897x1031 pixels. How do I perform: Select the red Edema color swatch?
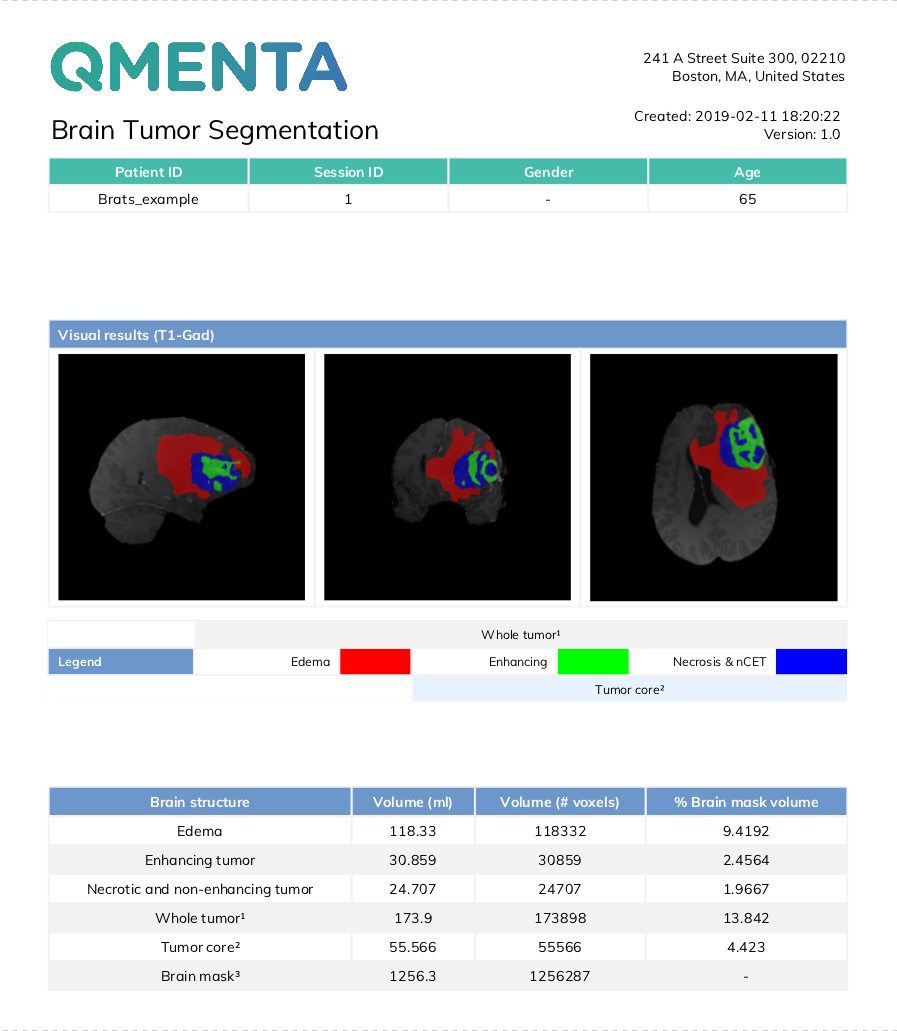point(375,661)
